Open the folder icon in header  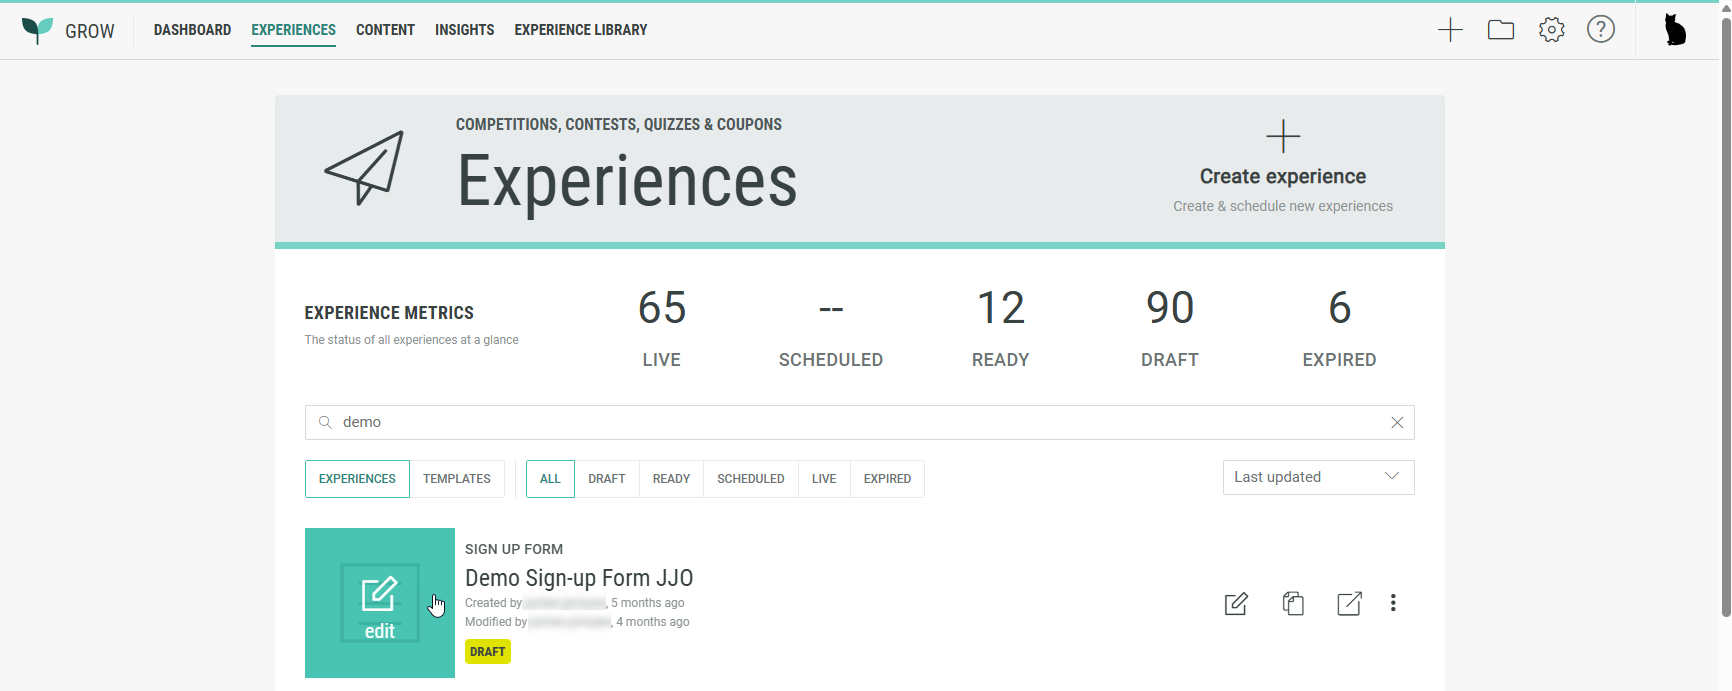click(x=1501, y=30)
